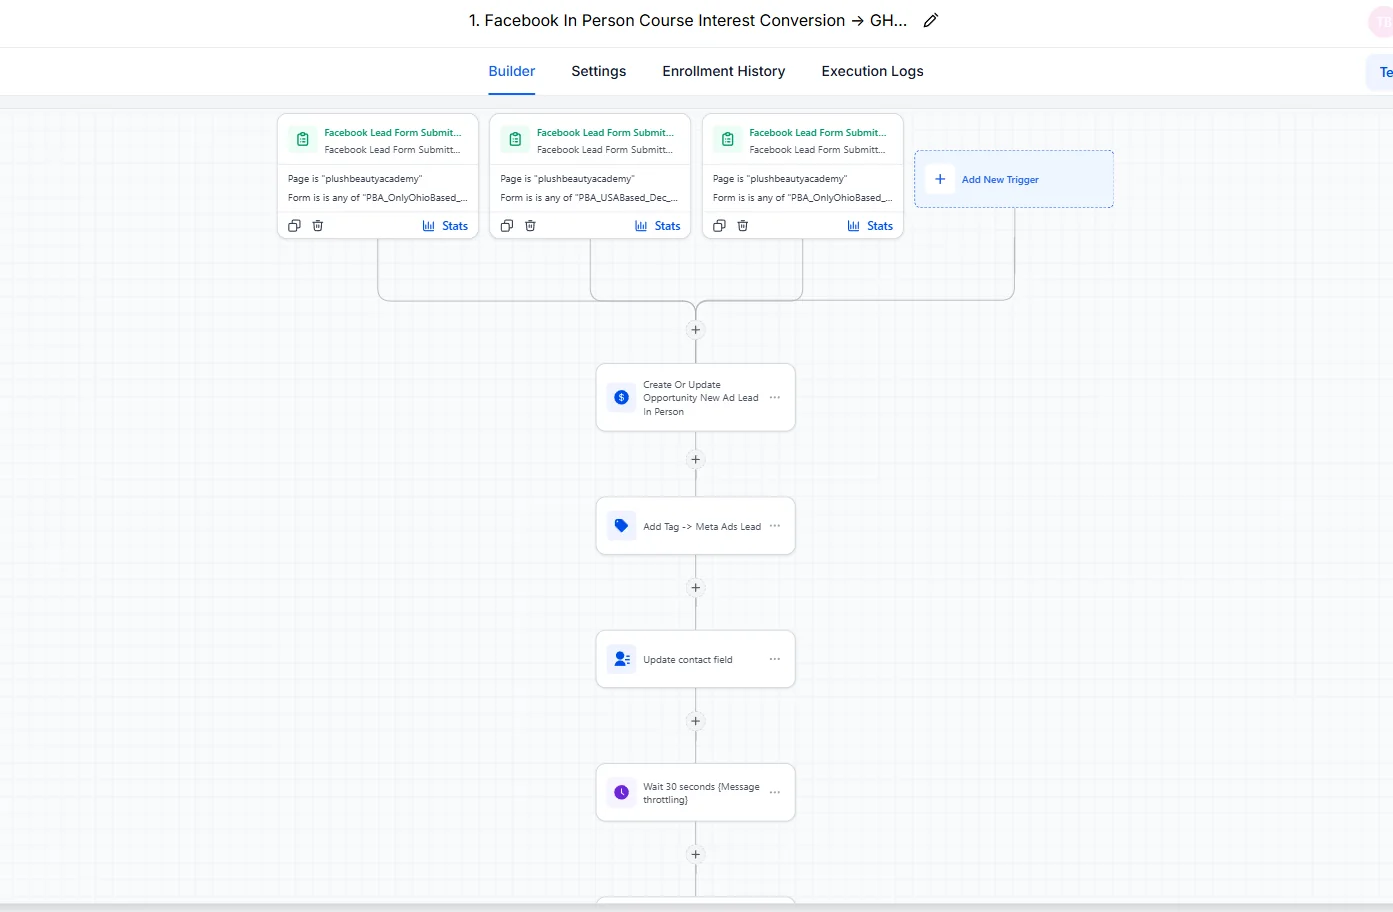
Task: Click the tag icon on Add Tag action
Action: click(x=621, y=526)
